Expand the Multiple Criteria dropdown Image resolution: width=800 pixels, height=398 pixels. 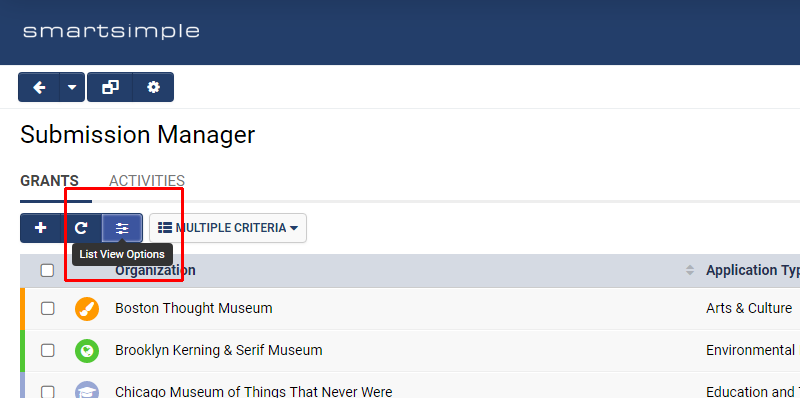tap(228, 228)
